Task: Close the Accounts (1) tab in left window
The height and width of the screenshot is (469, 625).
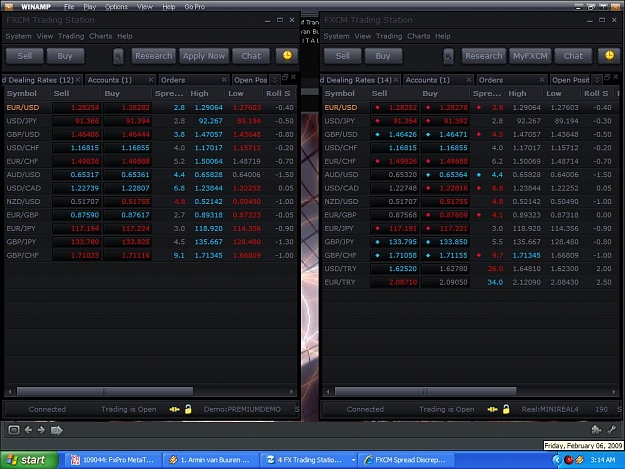Action: coord(151,80)
